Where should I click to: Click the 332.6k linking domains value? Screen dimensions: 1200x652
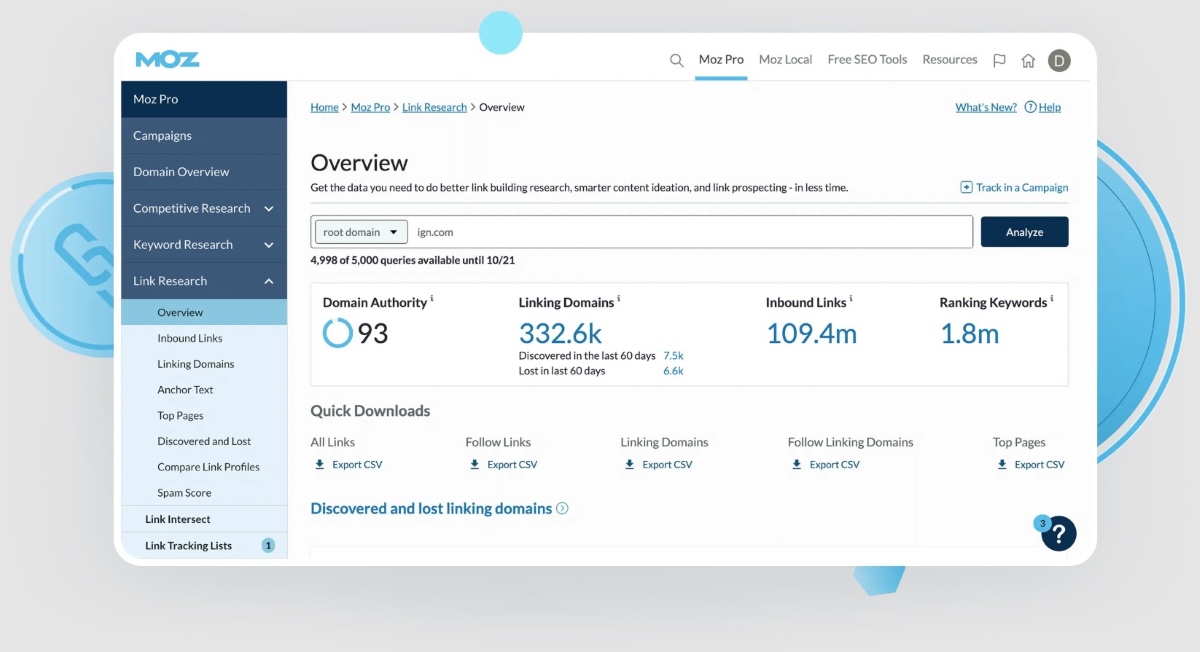tap(561, 334)
